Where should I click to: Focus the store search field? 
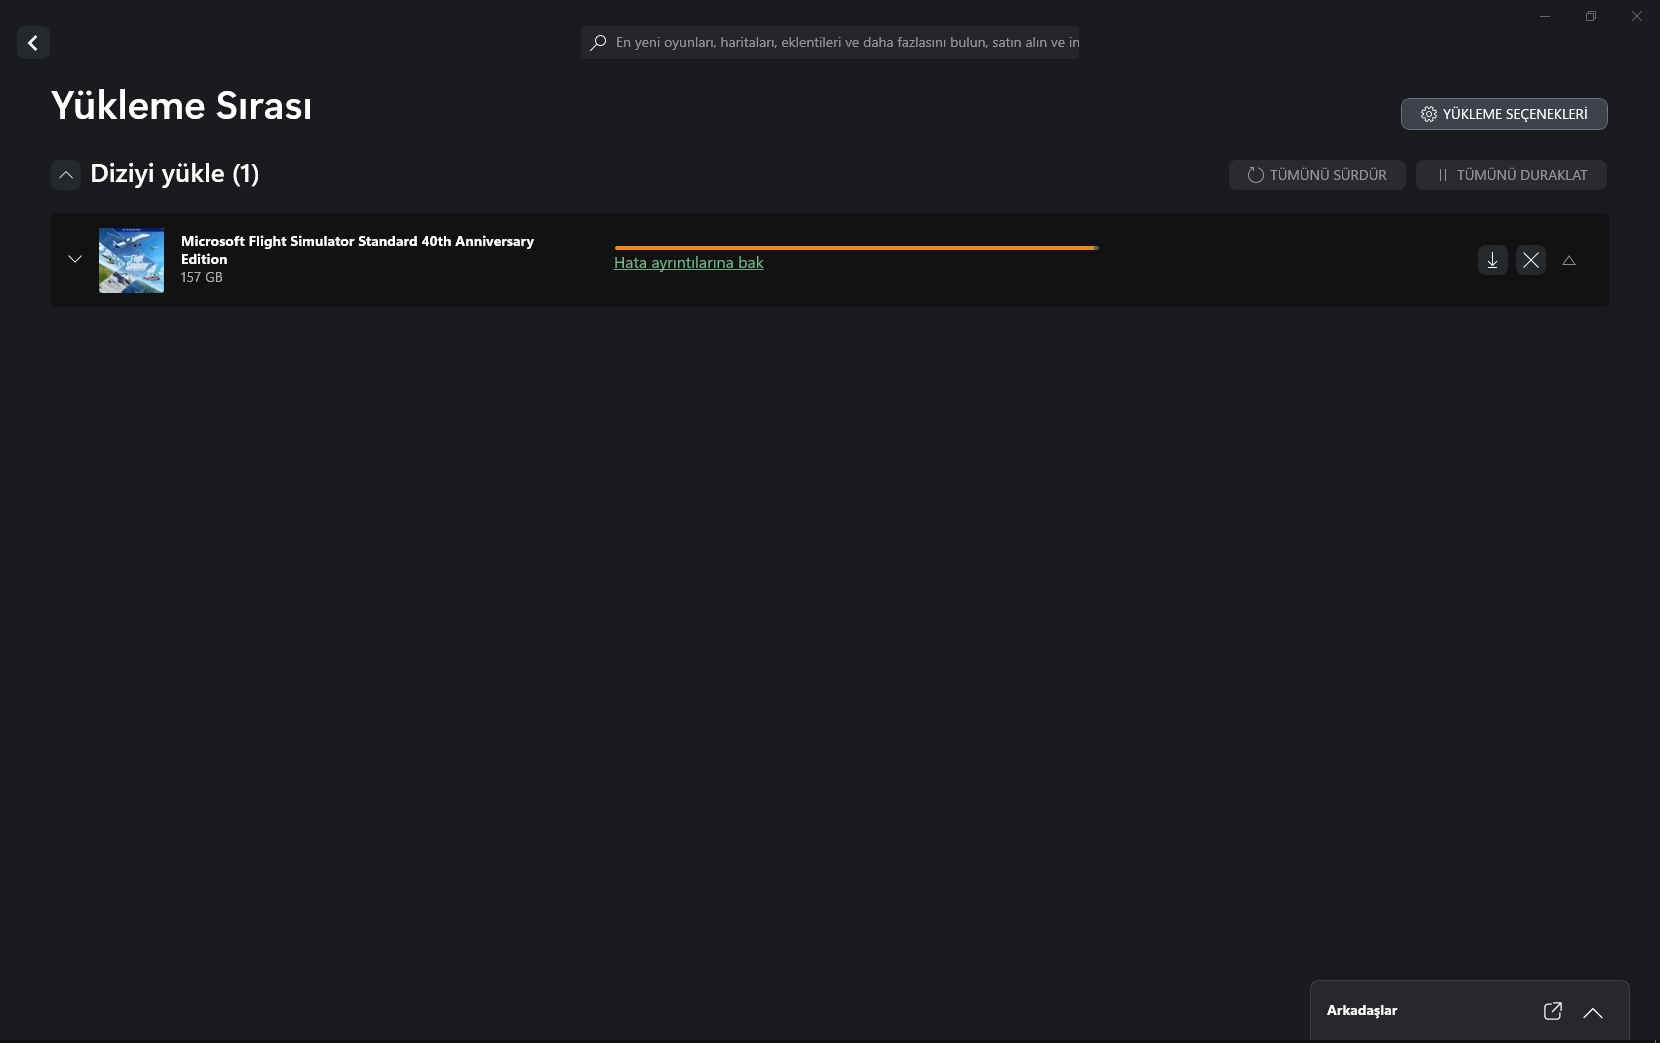(x=830, y=43)
